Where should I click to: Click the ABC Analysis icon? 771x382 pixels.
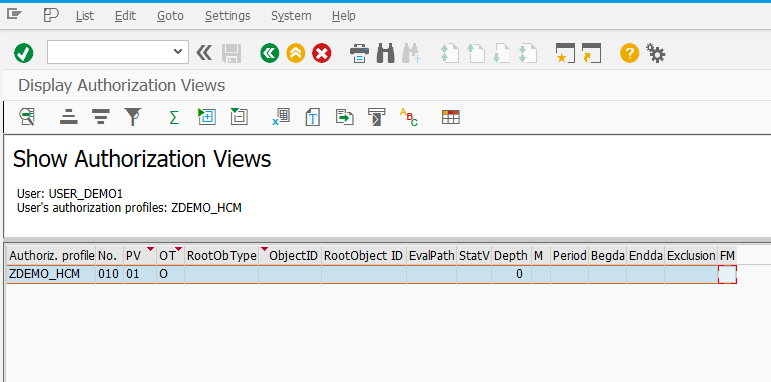coord(409,117)
